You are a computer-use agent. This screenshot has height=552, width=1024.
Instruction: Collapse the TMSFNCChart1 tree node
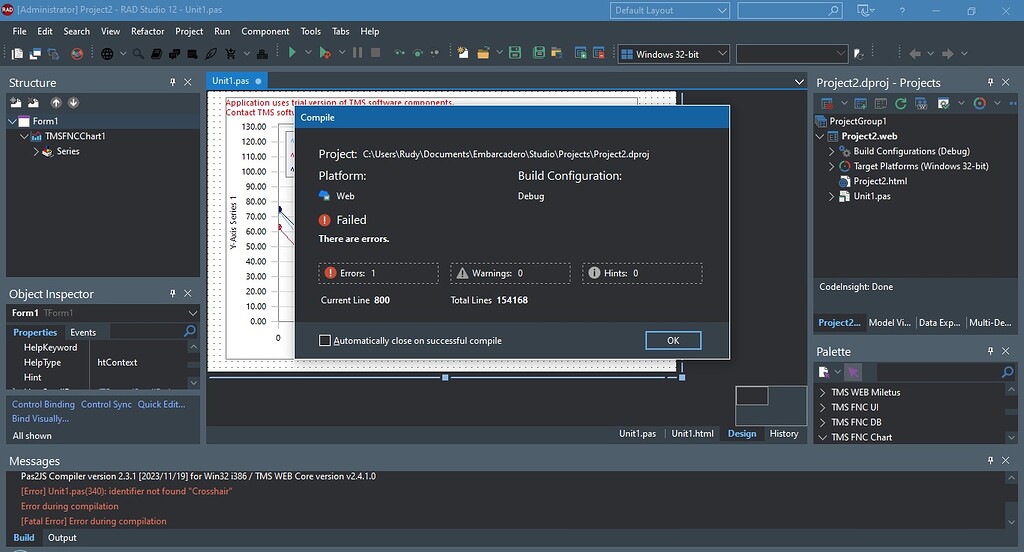click(24, 136)
